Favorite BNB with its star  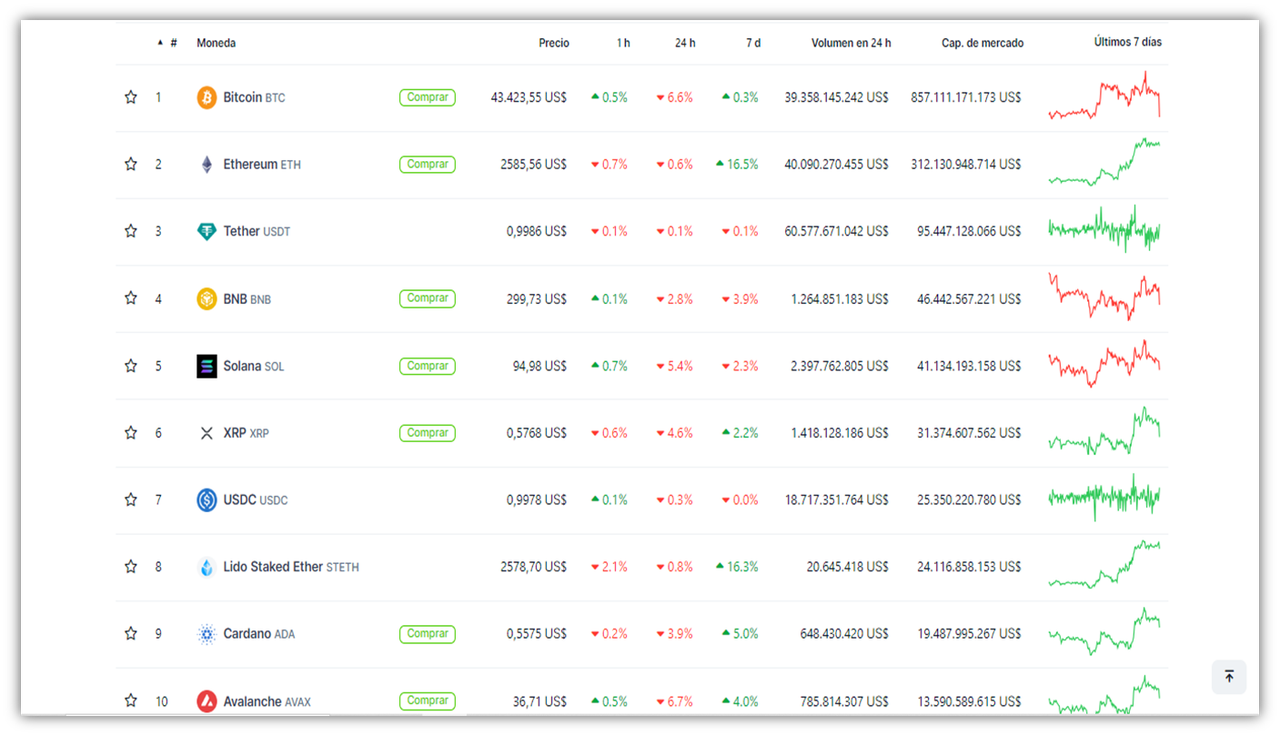[130, 298]
